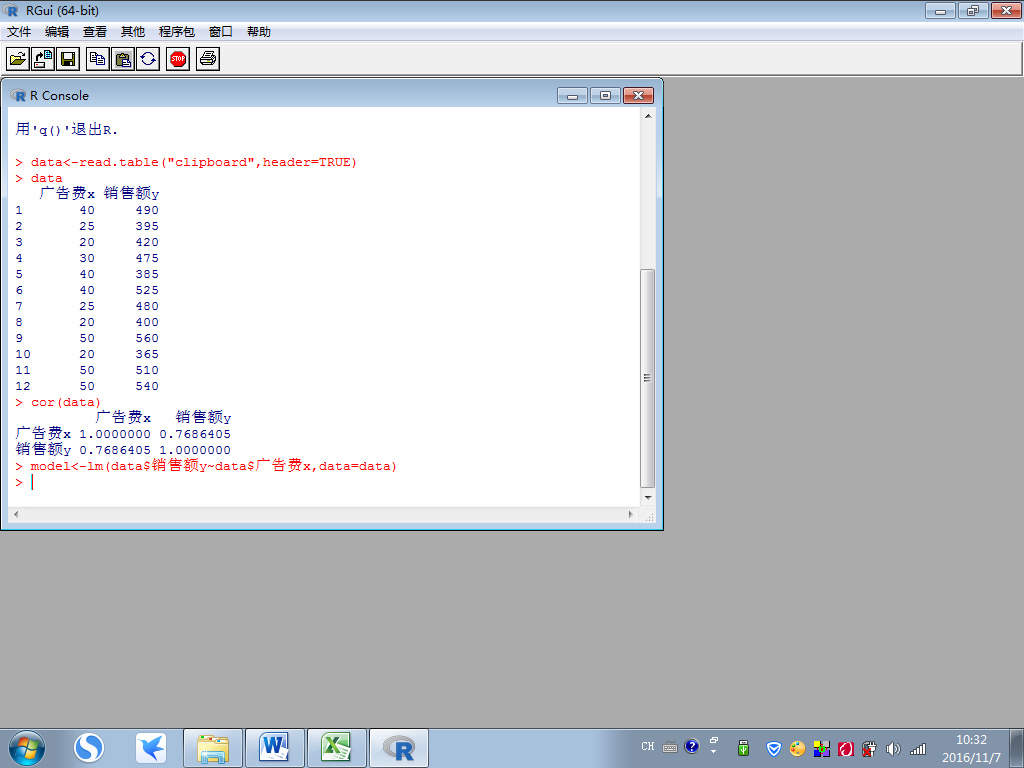Click the Paste toolbar icon
The height and width of the screenshot is (768, 1024).
click(x=123, y=59)
